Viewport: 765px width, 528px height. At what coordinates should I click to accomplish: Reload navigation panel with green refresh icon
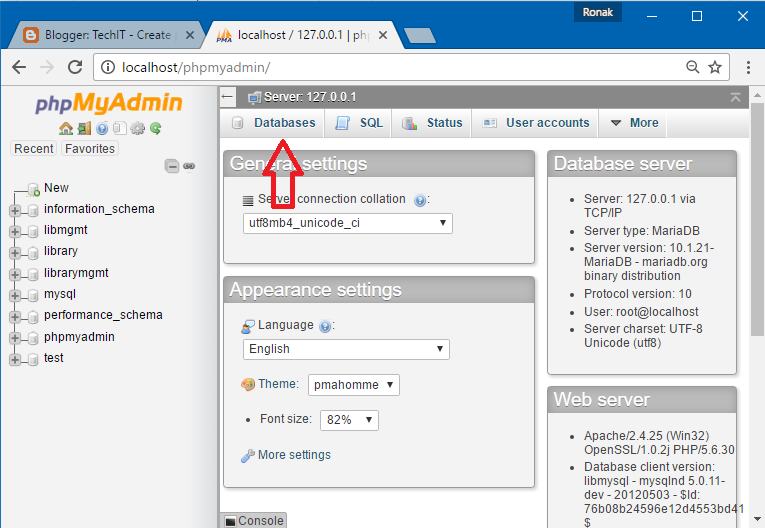point(156,128)
